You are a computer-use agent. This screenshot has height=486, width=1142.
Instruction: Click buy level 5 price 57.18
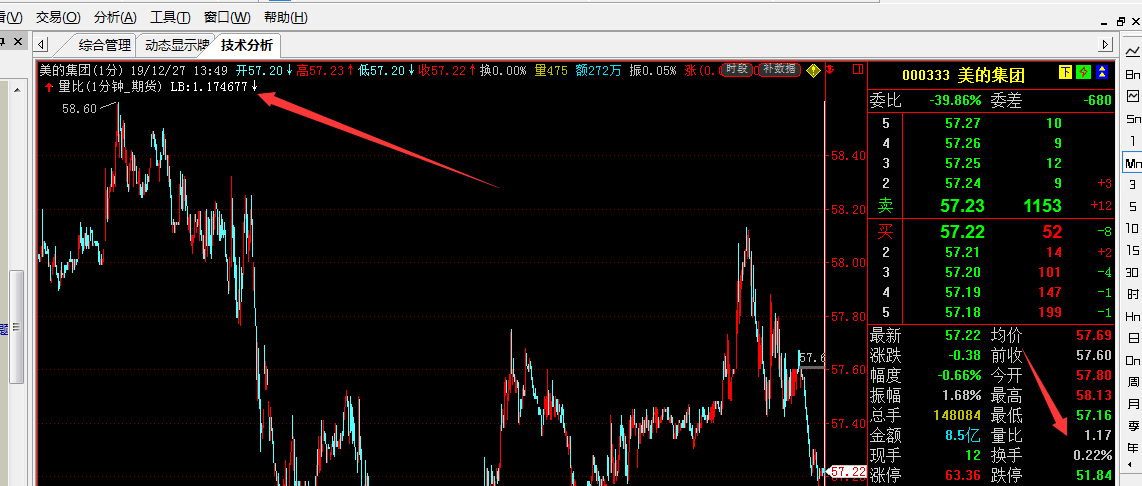coord(963,313)
